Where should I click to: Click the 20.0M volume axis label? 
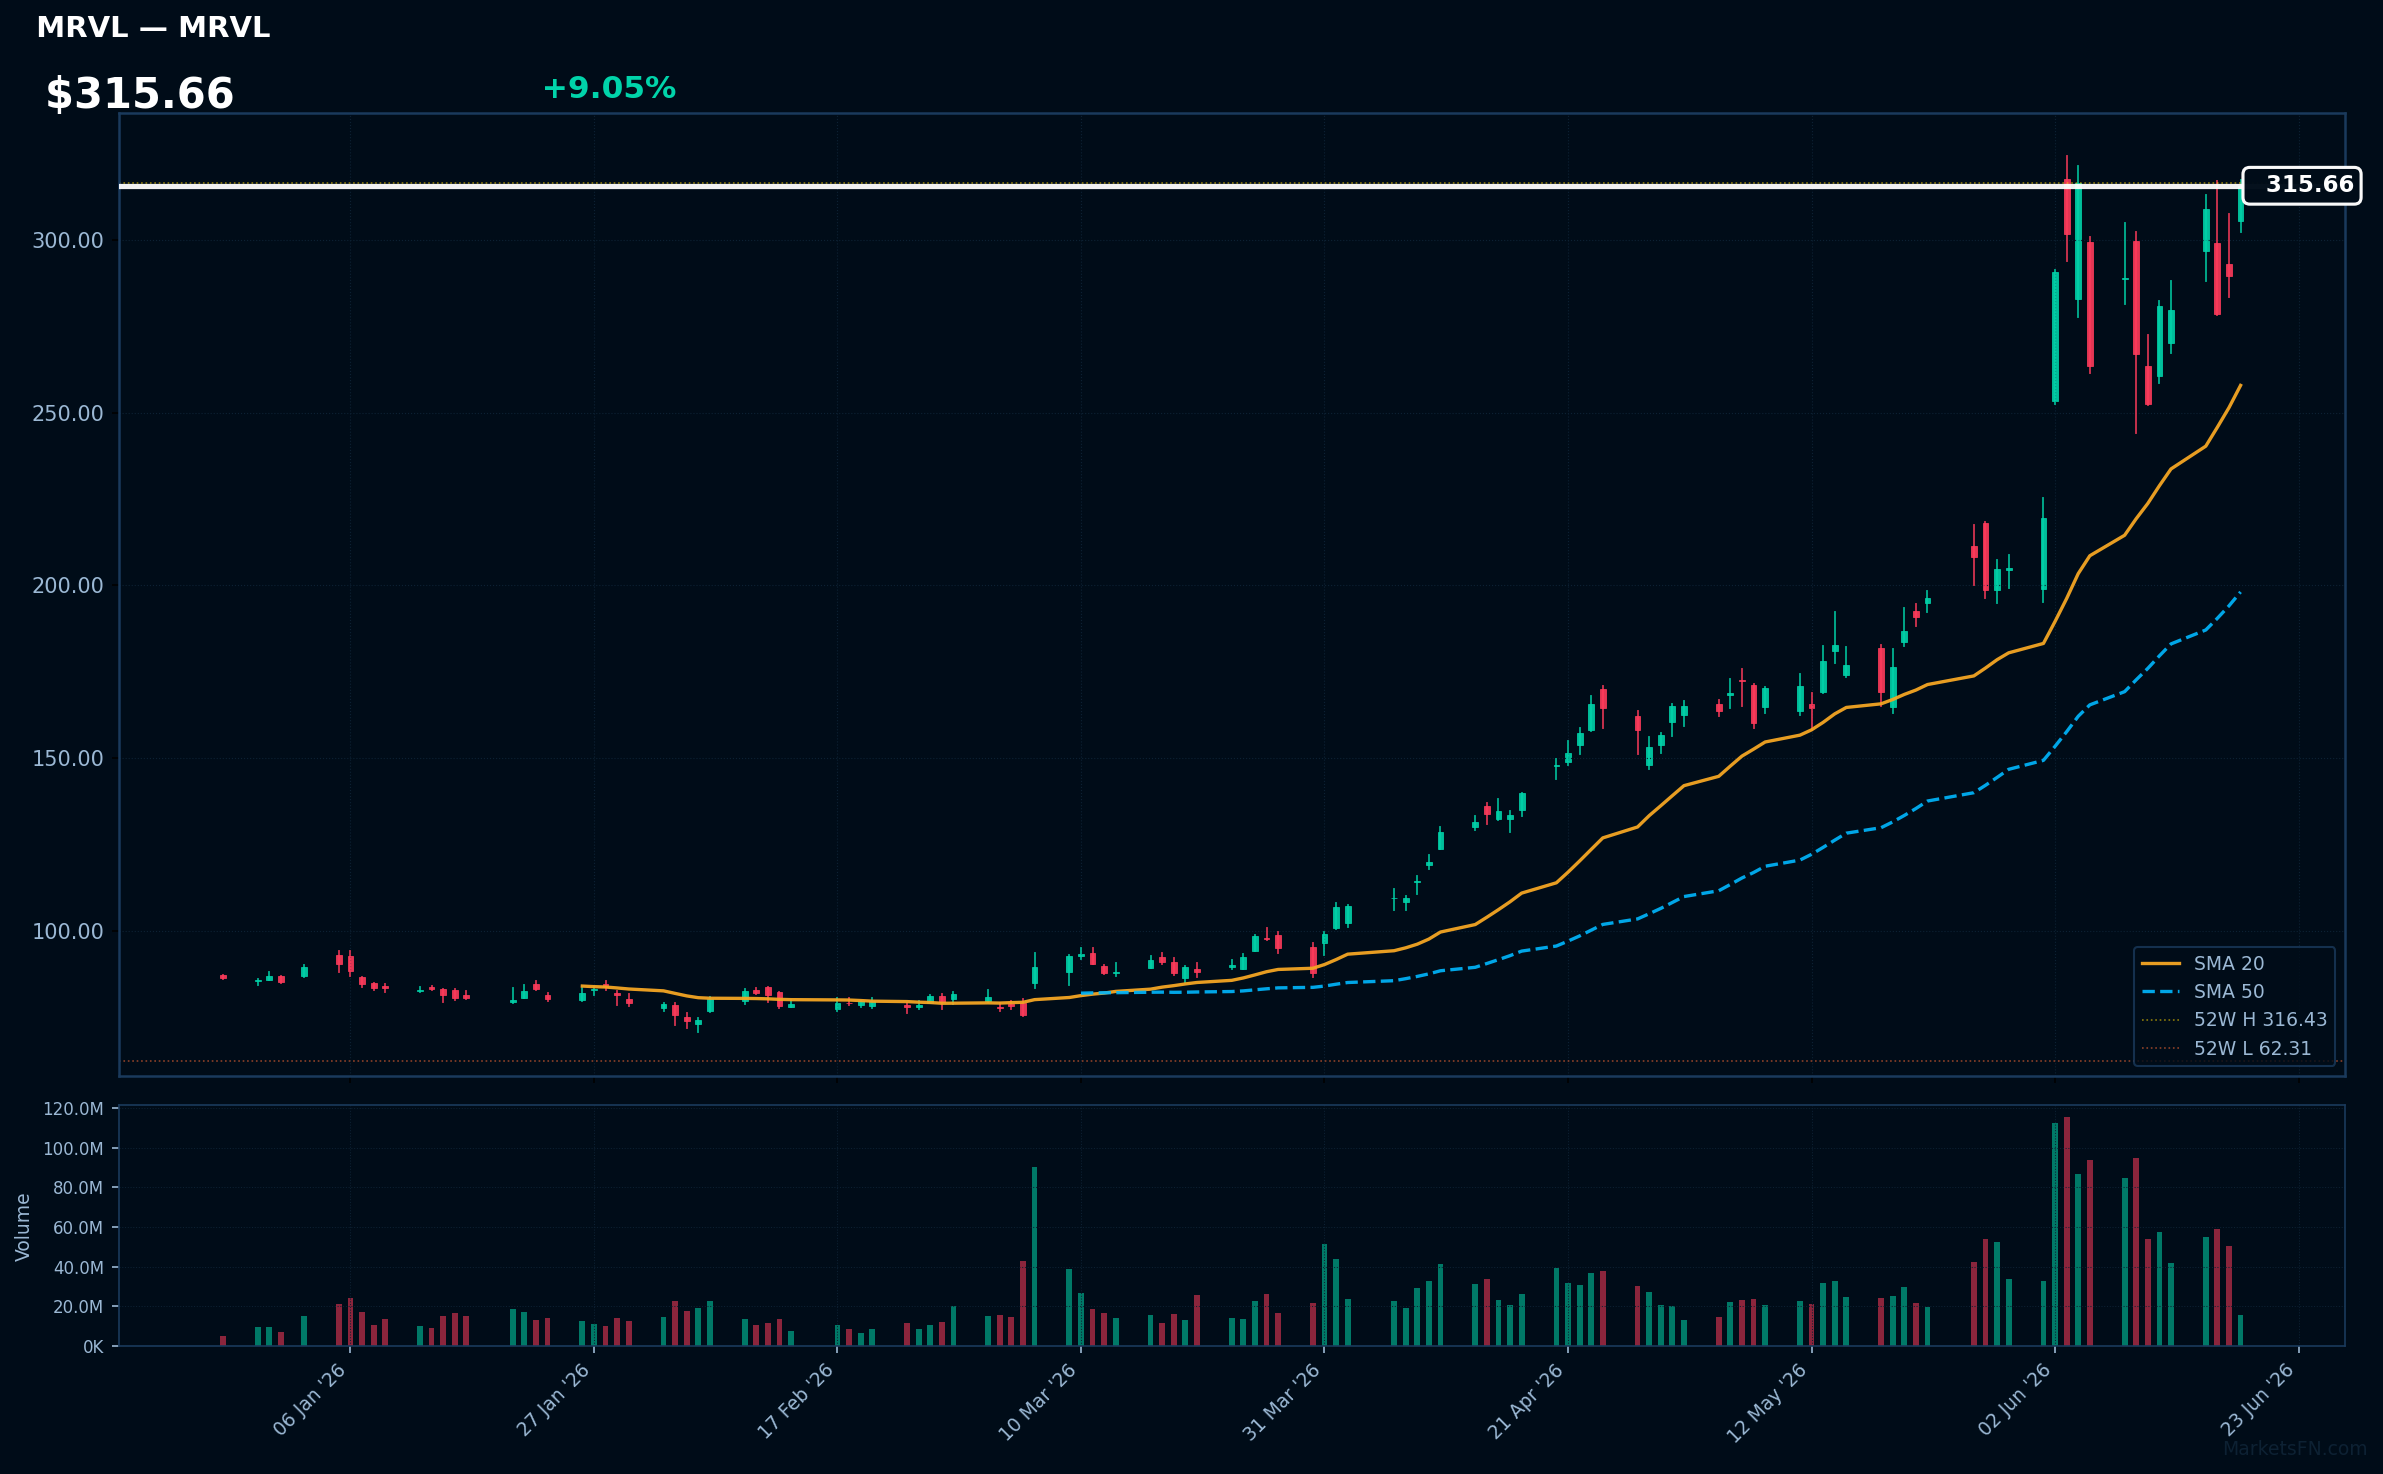(78, 1307)
